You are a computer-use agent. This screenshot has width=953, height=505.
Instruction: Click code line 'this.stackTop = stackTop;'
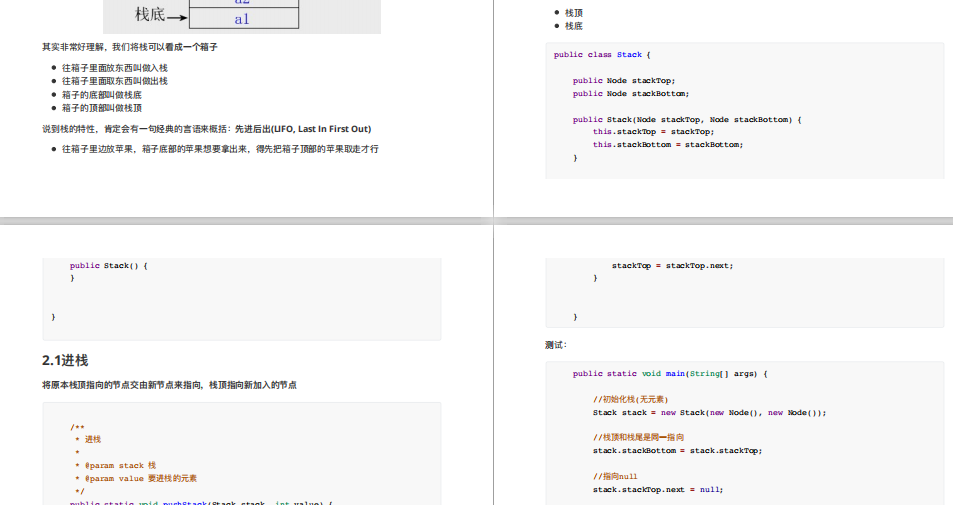[x=653, y=131]
